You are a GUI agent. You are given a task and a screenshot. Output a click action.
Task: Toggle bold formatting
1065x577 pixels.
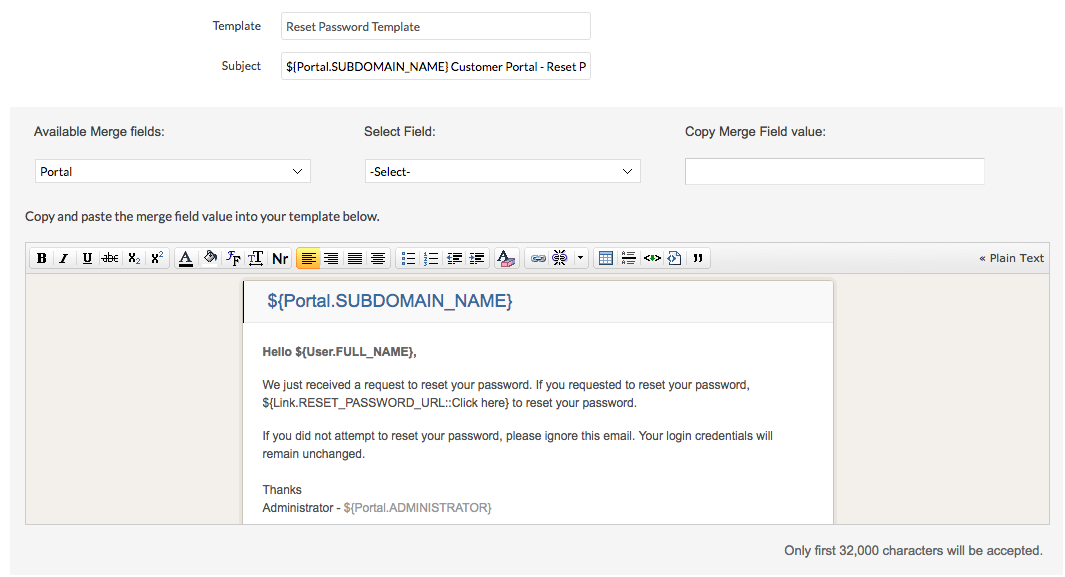tap(41, 258)
